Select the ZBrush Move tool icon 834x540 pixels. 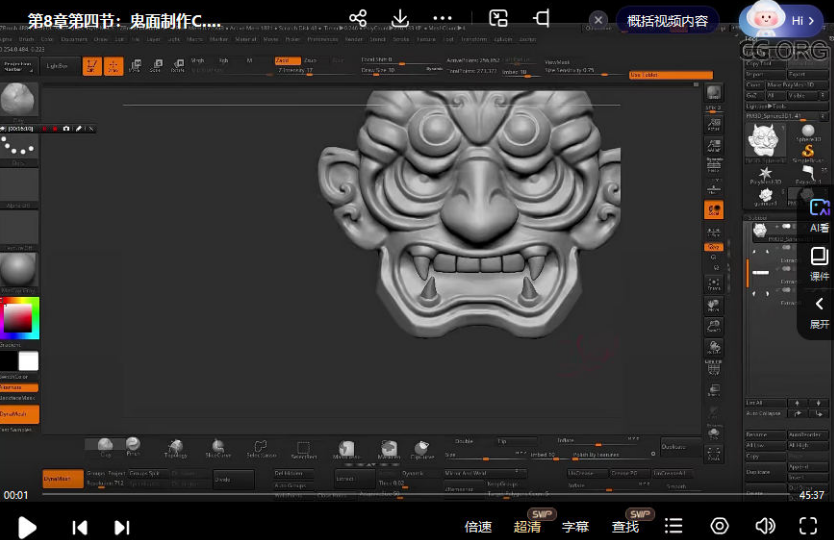coord(135,66)
